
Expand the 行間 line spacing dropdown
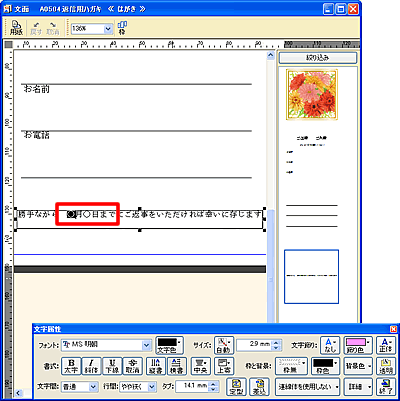click(x=152, y=387)
